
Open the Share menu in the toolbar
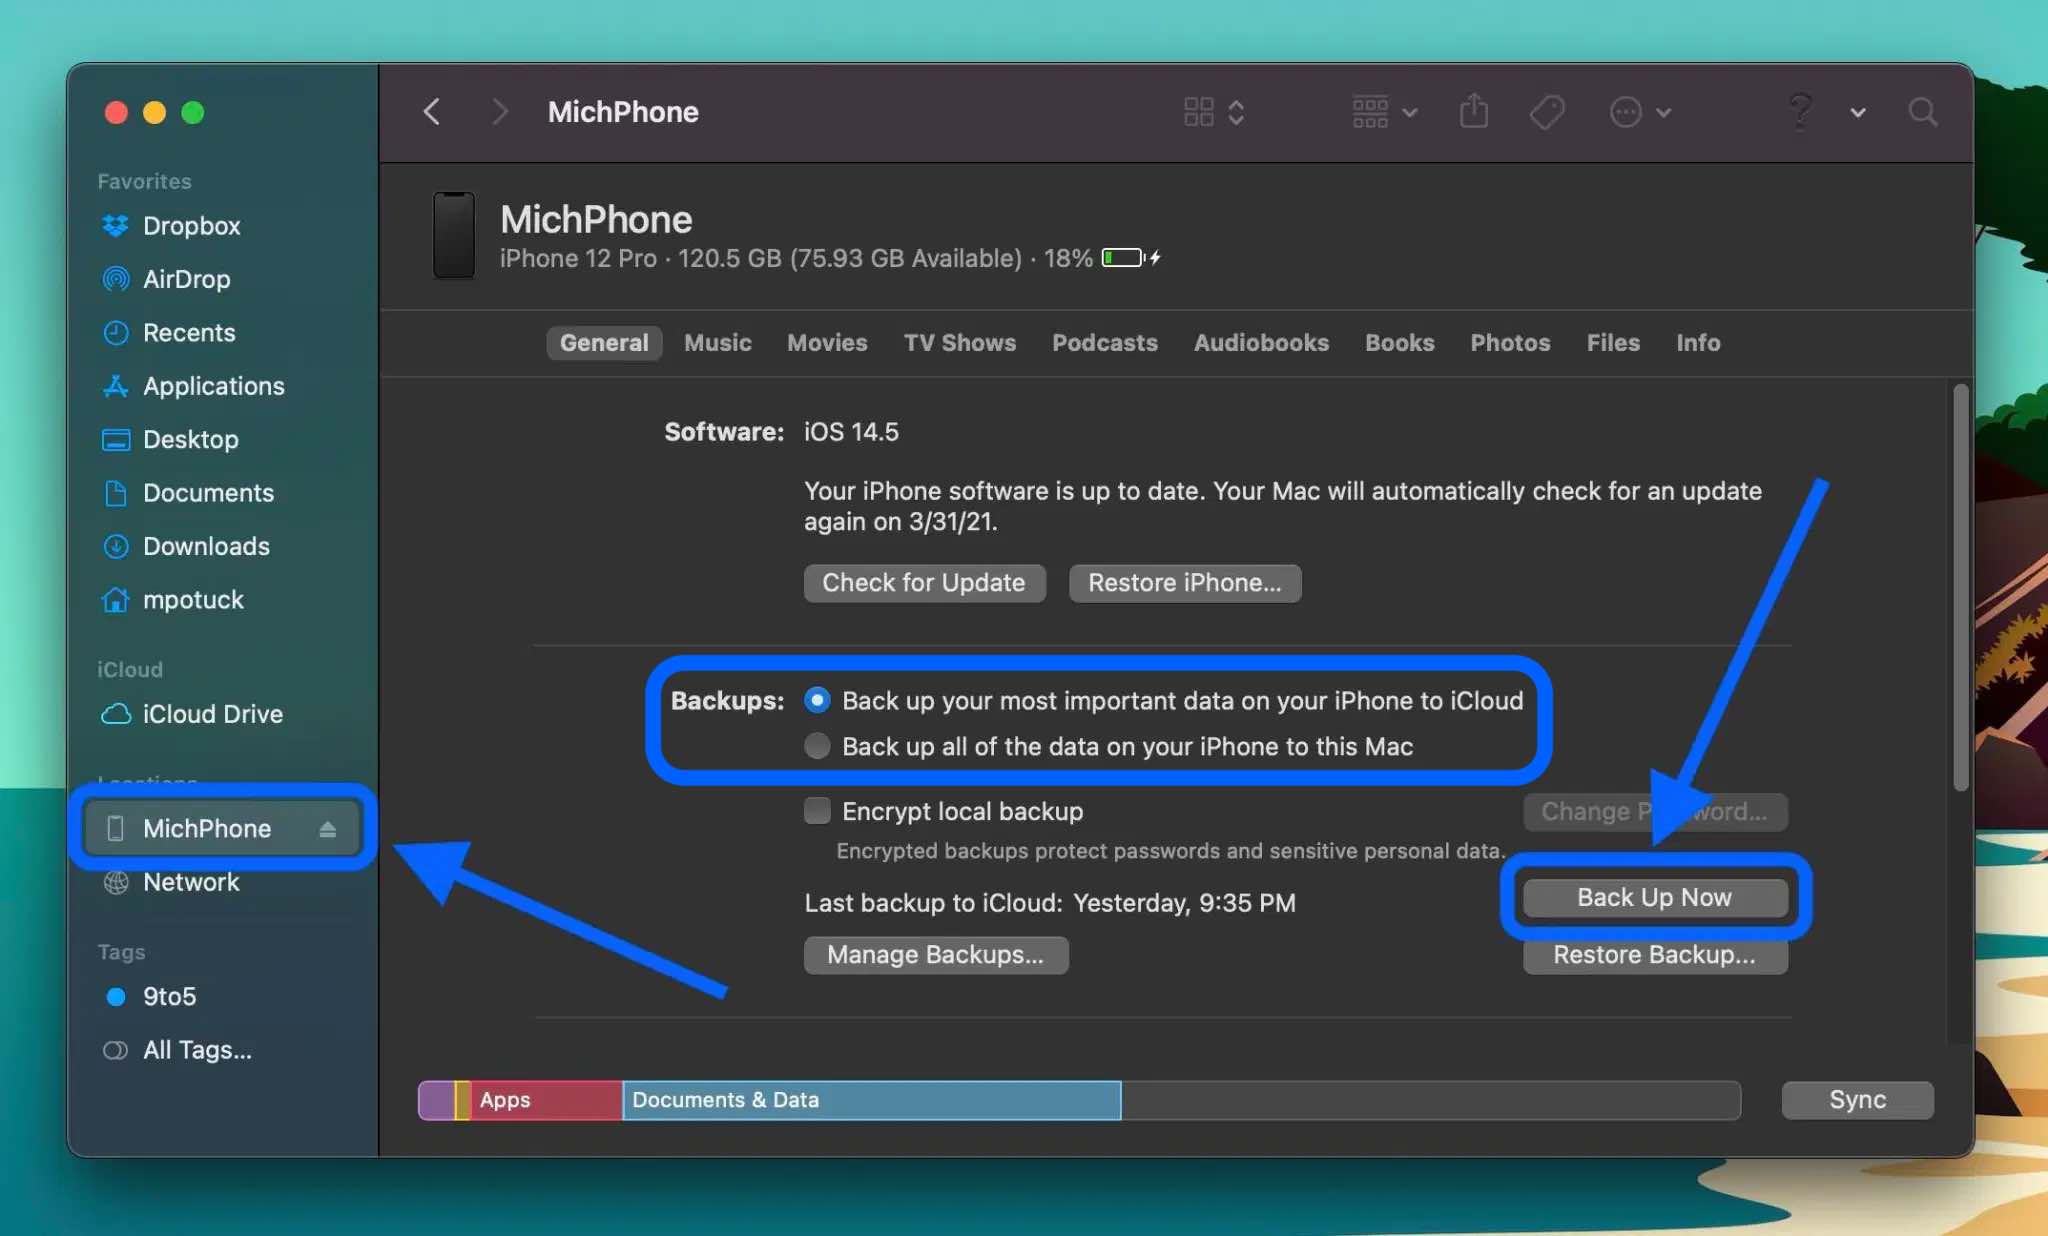pos(1473,112)
